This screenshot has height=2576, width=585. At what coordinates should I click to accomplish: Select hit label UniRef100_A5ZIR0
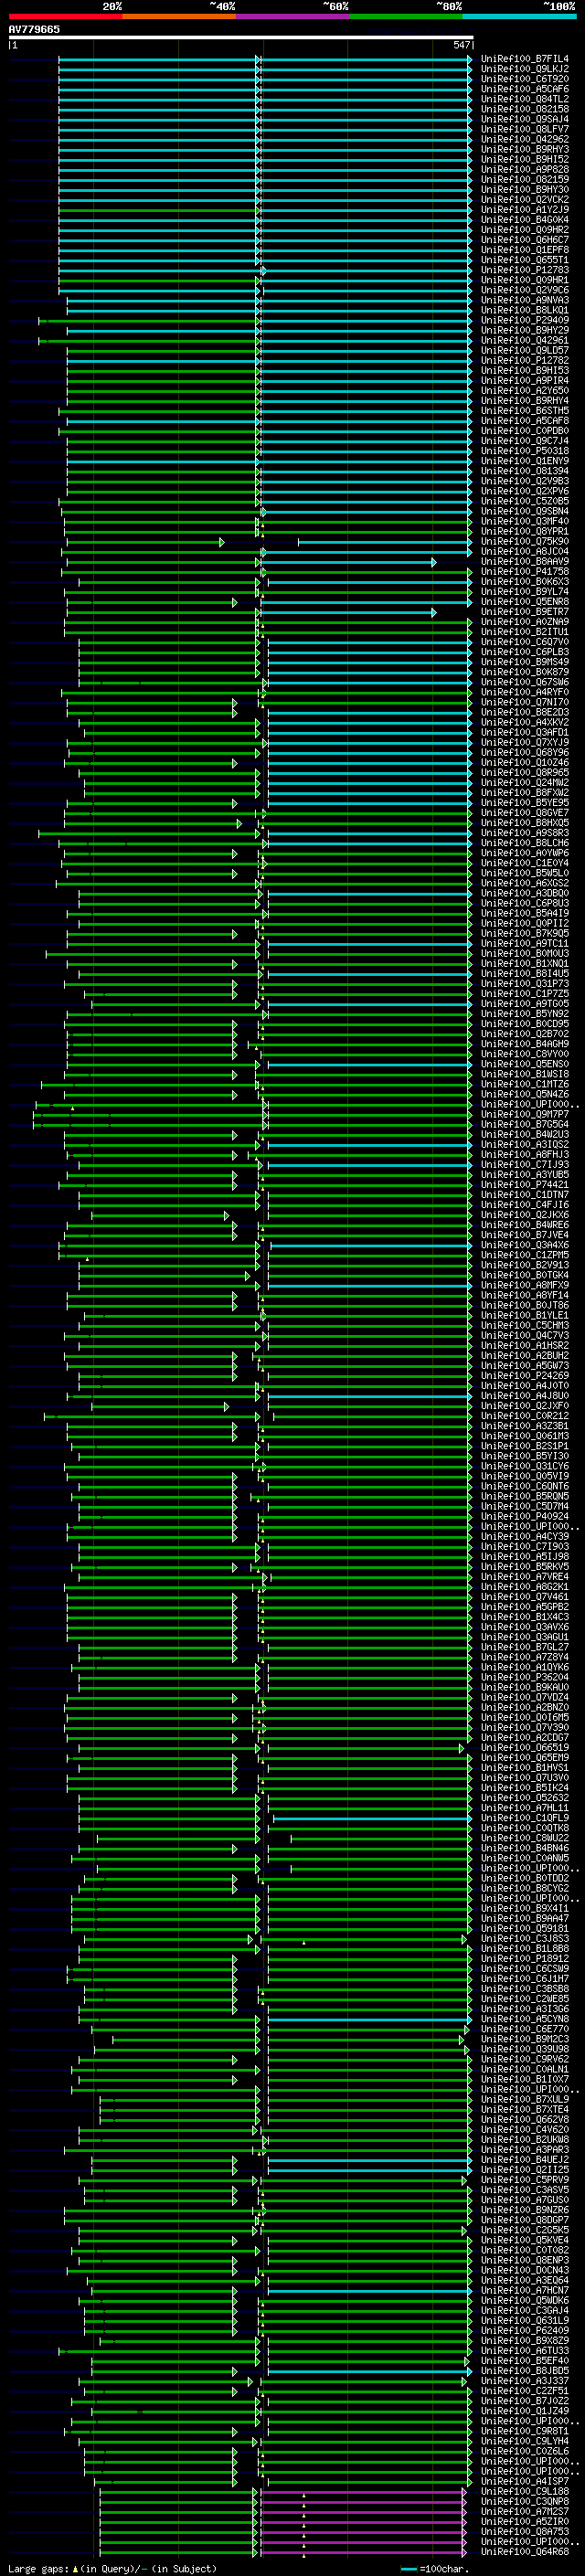click(x=524, y=2522)
